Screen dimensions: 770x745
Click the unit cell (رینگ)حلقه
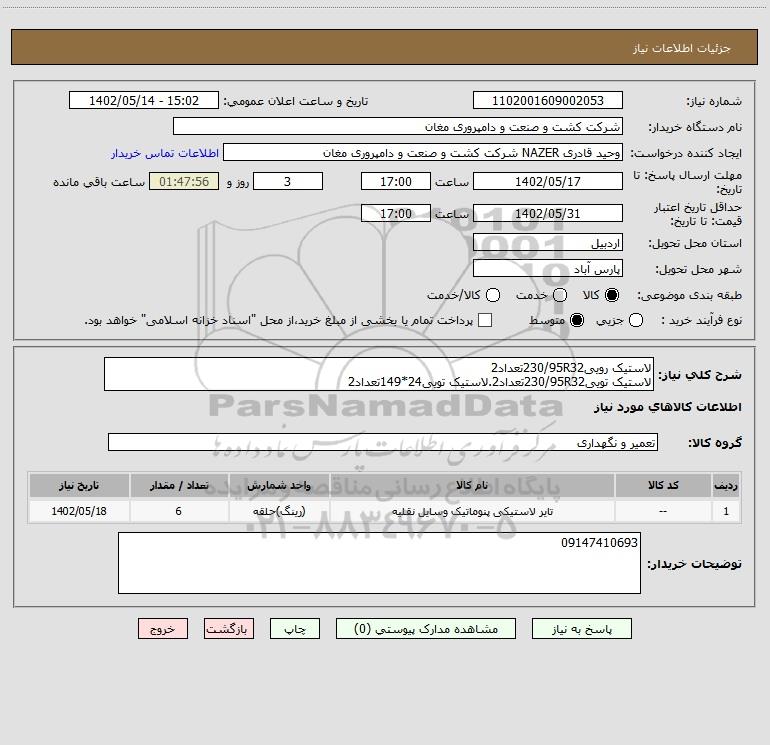[279, 511]
